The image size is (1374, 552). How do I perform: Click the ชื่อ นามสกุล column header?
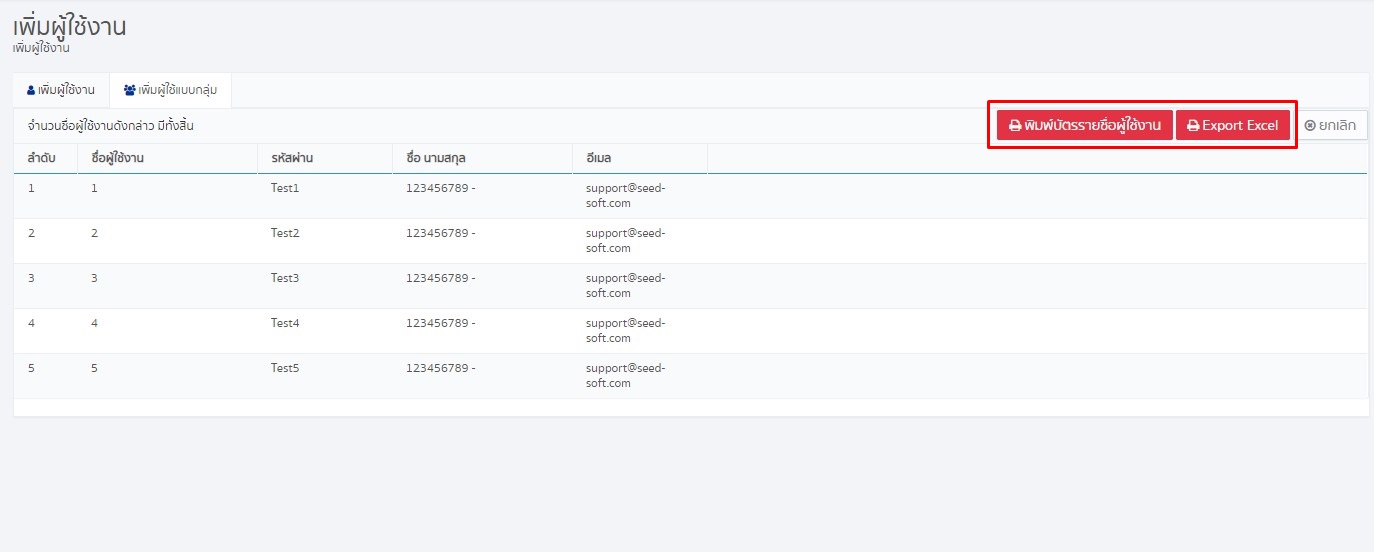[x=483, y=158]
